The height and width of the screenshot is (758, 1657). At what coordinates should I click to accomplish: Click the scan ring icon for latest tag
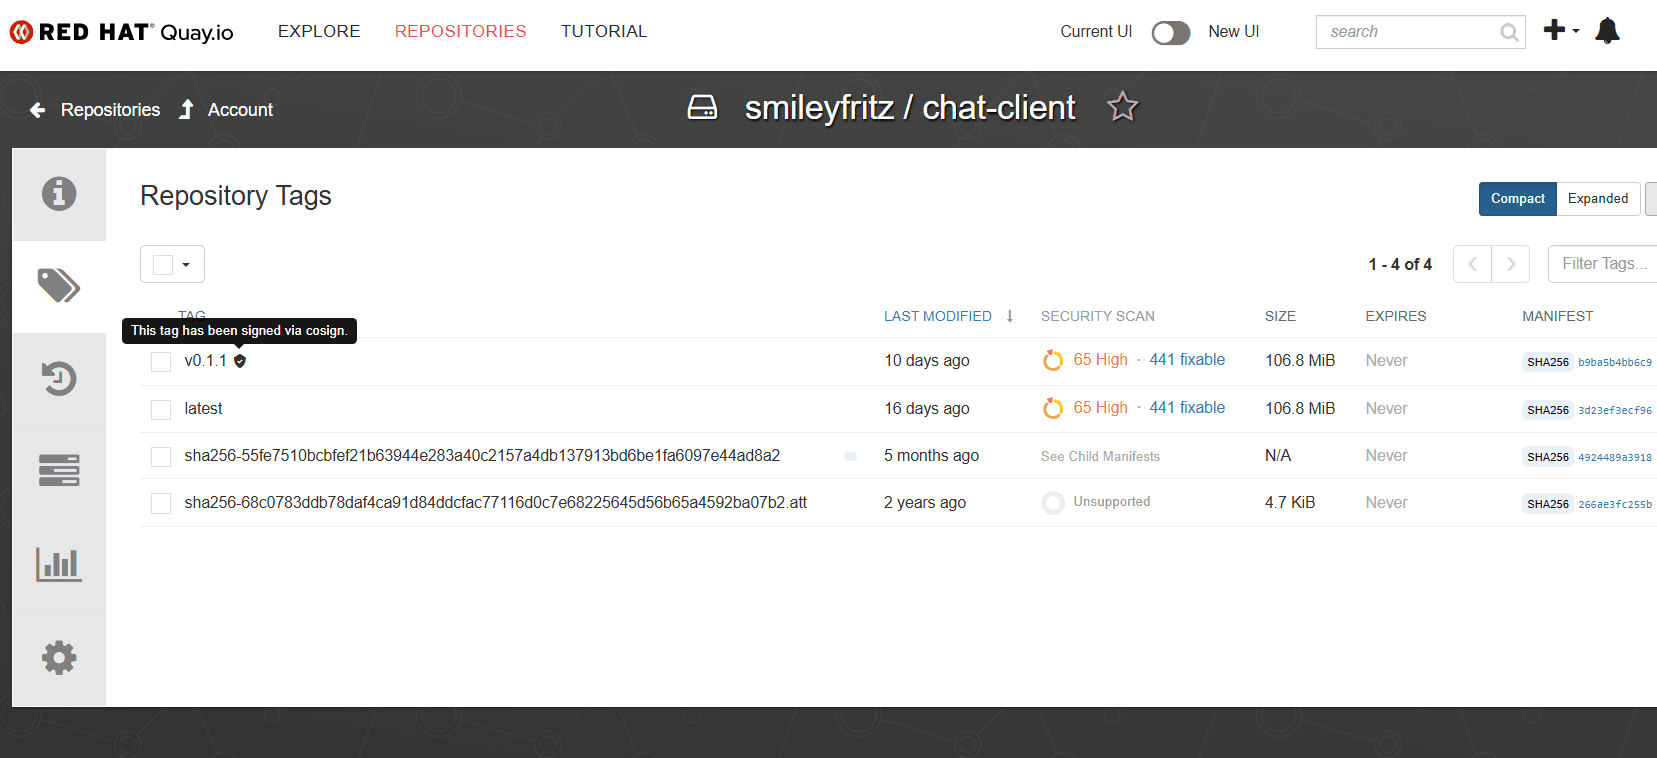coord(1053,408)
